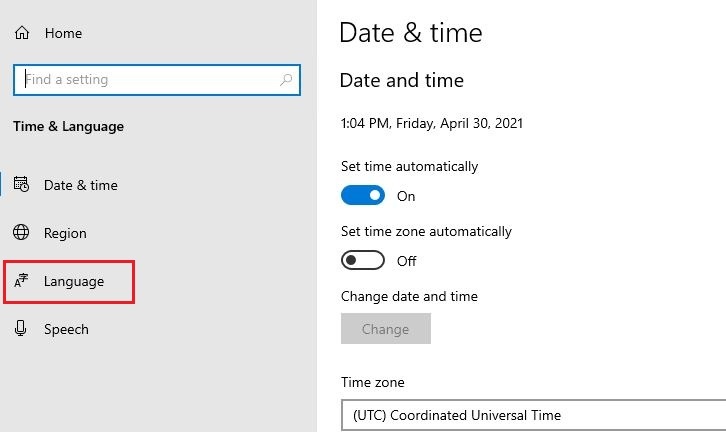Click the search magnifier icon
This screenshot has width=726, height=432.
(x=286, y=80)
